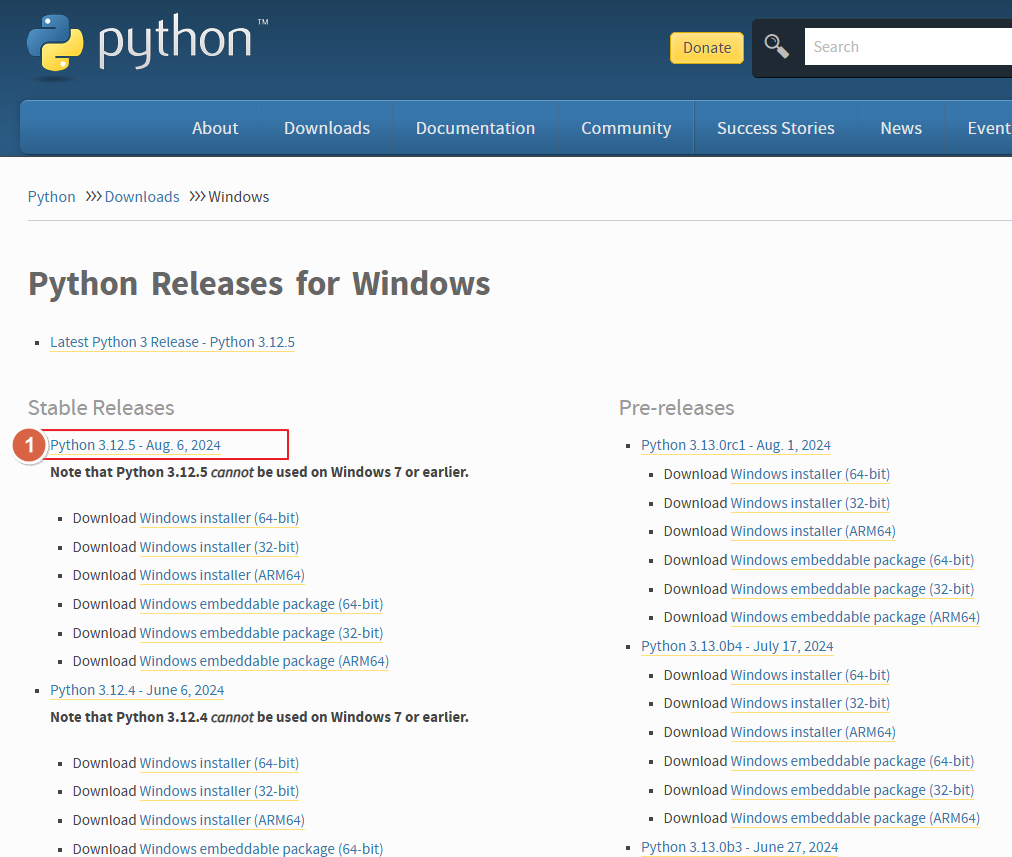Download 3.13.0rc1 embeddable package (32-bit)
The width and height of the screenshot is (1012, 857).
(x=852, y=589)
